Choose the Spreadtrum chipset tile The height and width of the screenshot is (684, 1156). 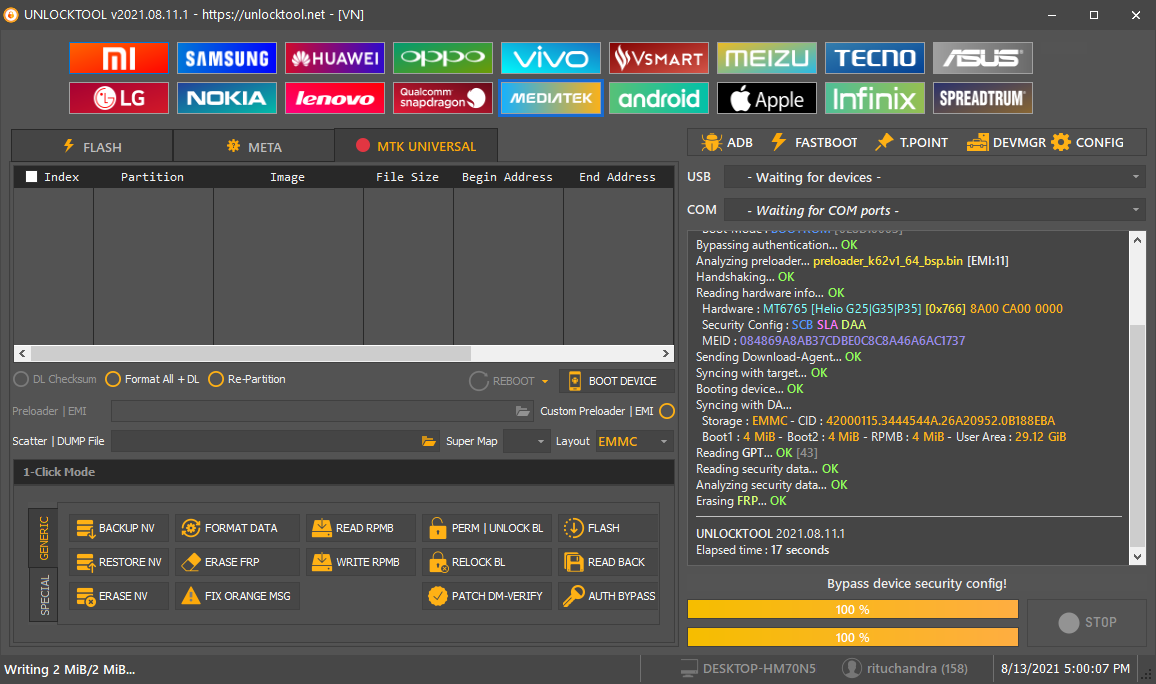click(x=983, y=98)
